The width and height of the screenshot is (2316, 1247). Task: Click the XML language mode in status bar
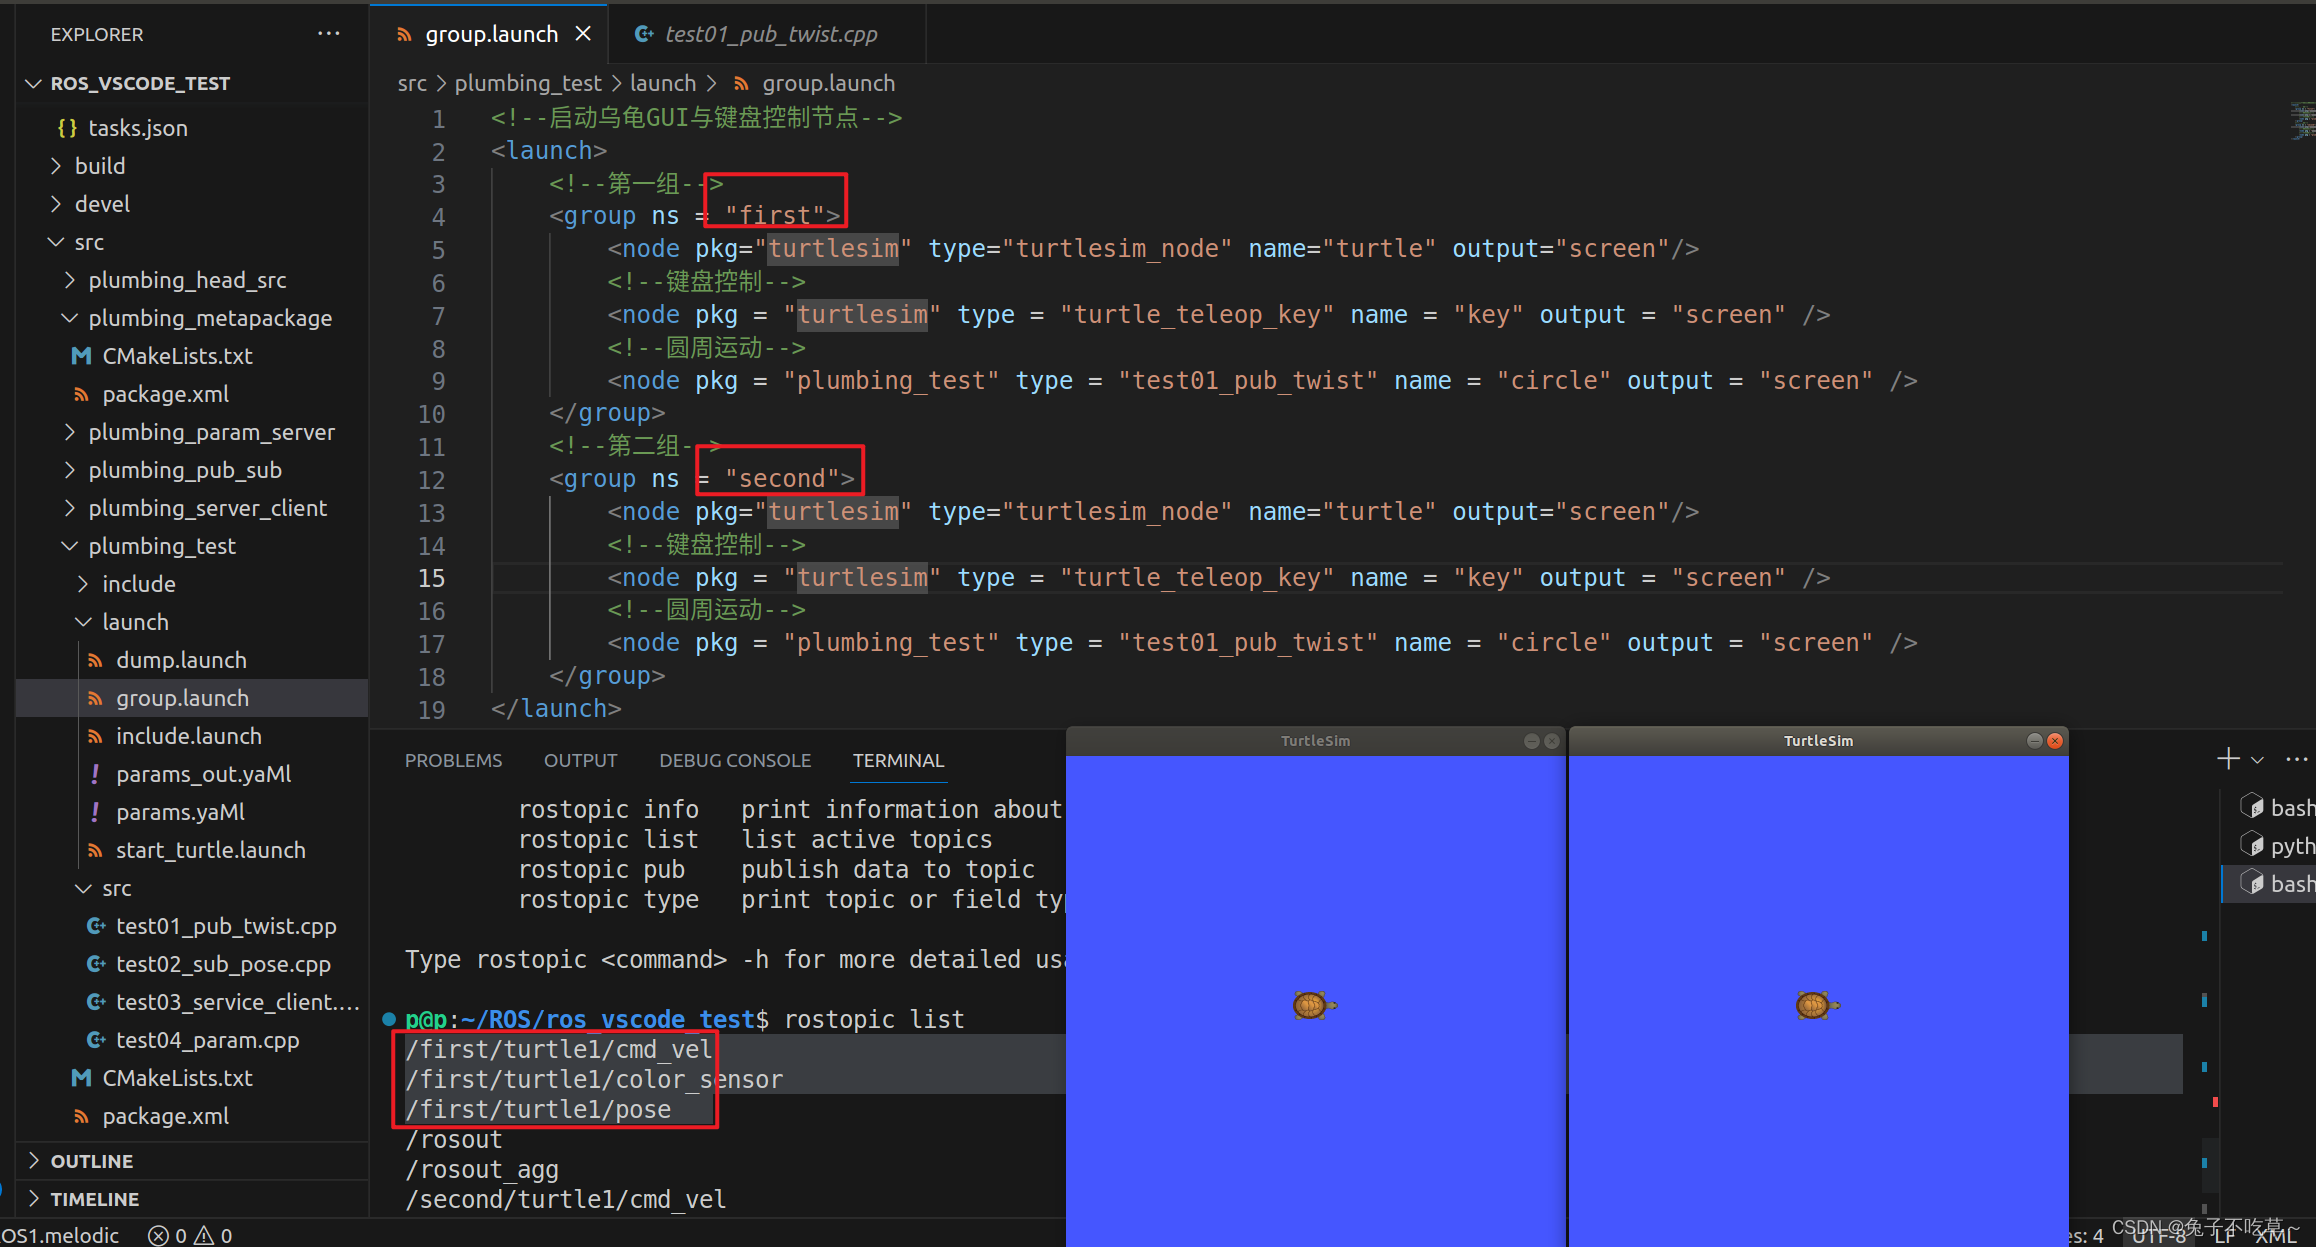[x=2276, y=1236]
